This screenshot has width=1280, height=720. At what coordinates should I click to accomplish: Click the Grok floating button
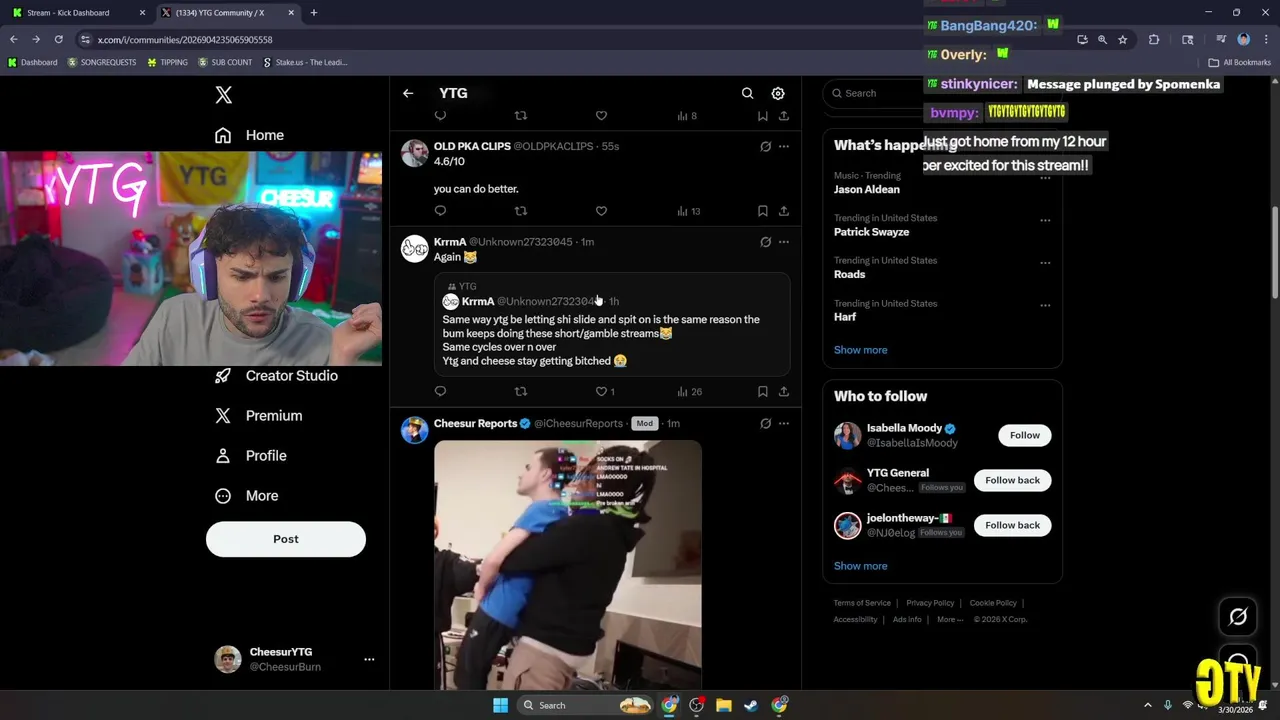tap(1238, 617)
